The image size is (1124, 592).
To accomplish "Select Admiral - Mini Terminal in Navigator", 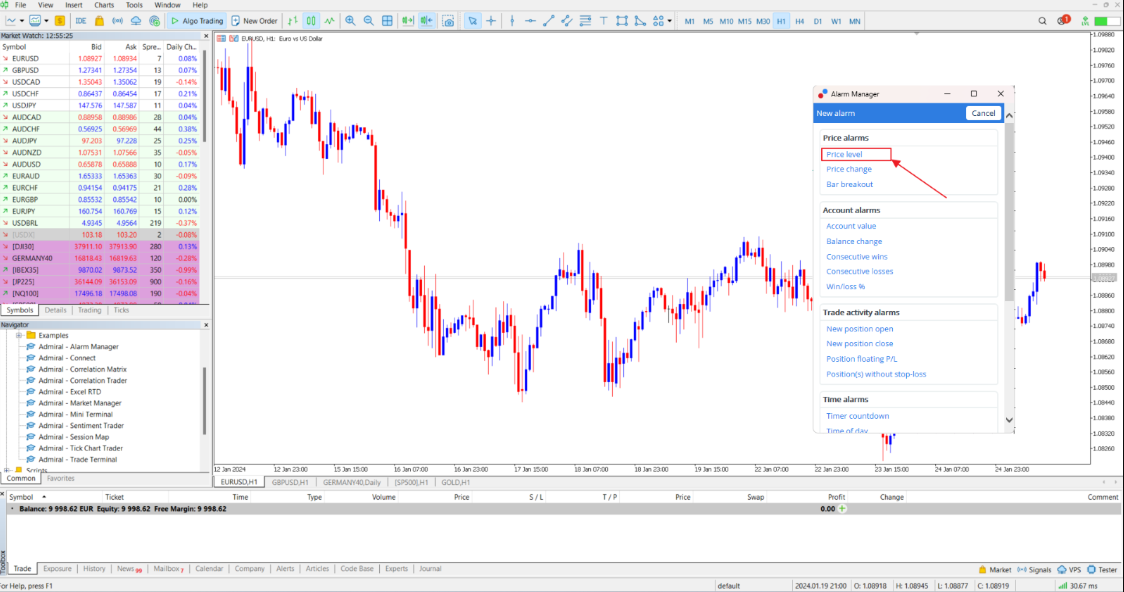I will coord(75,414).
